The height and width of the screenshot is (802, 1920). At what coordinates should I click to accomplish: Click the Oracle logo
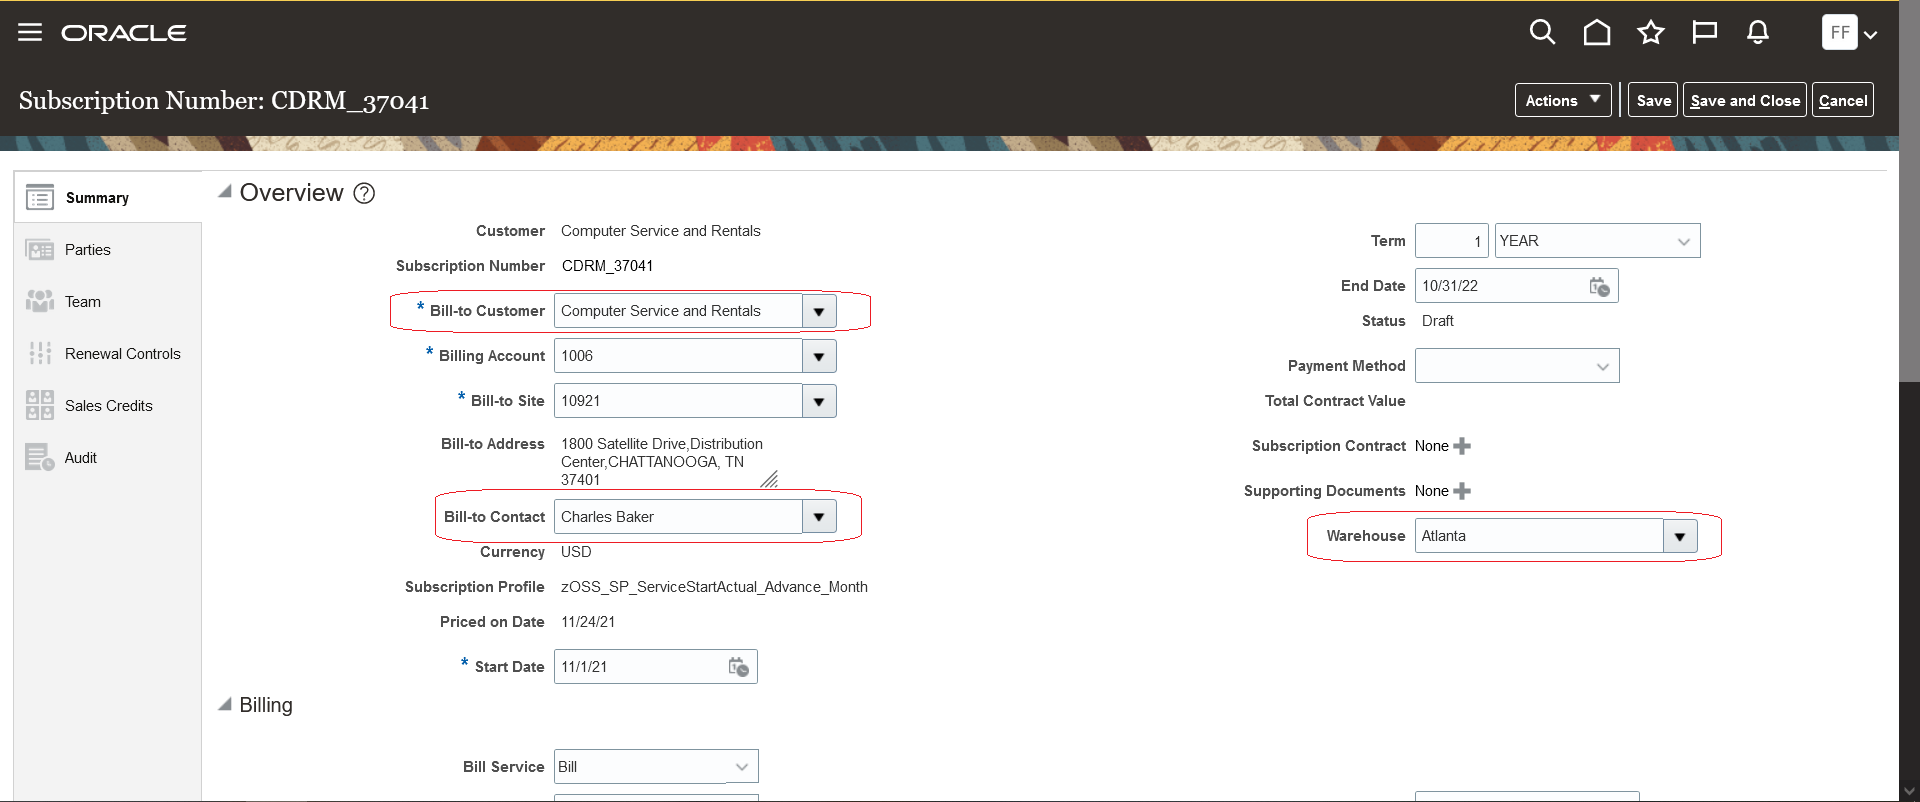[x=124, y=33]
